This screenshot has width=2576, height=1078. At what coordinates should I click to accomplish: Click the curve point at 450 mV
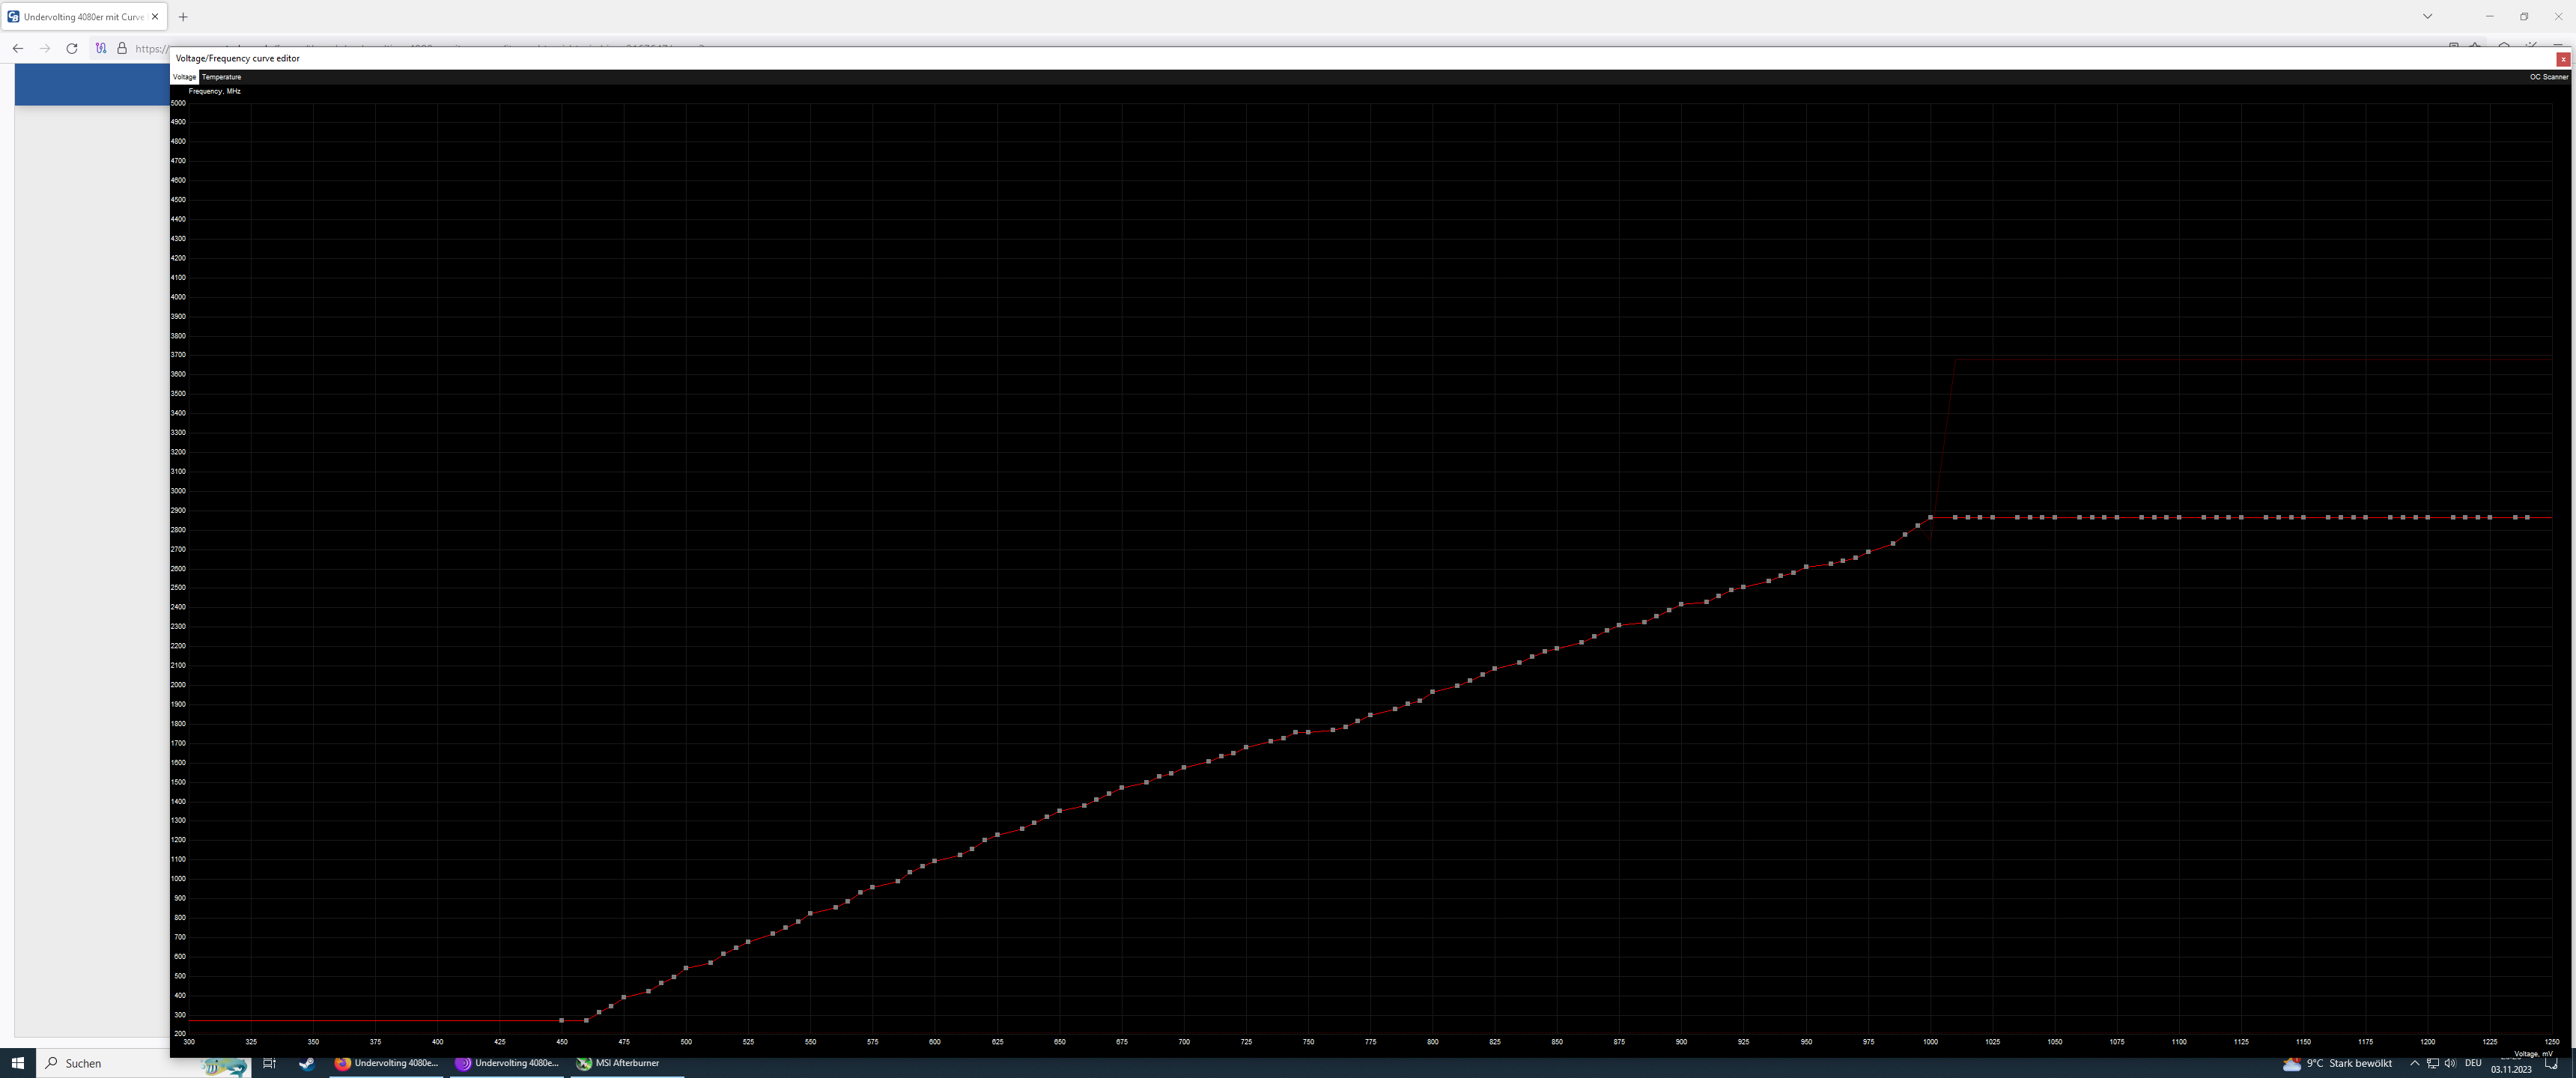[x=561, y=1020]
